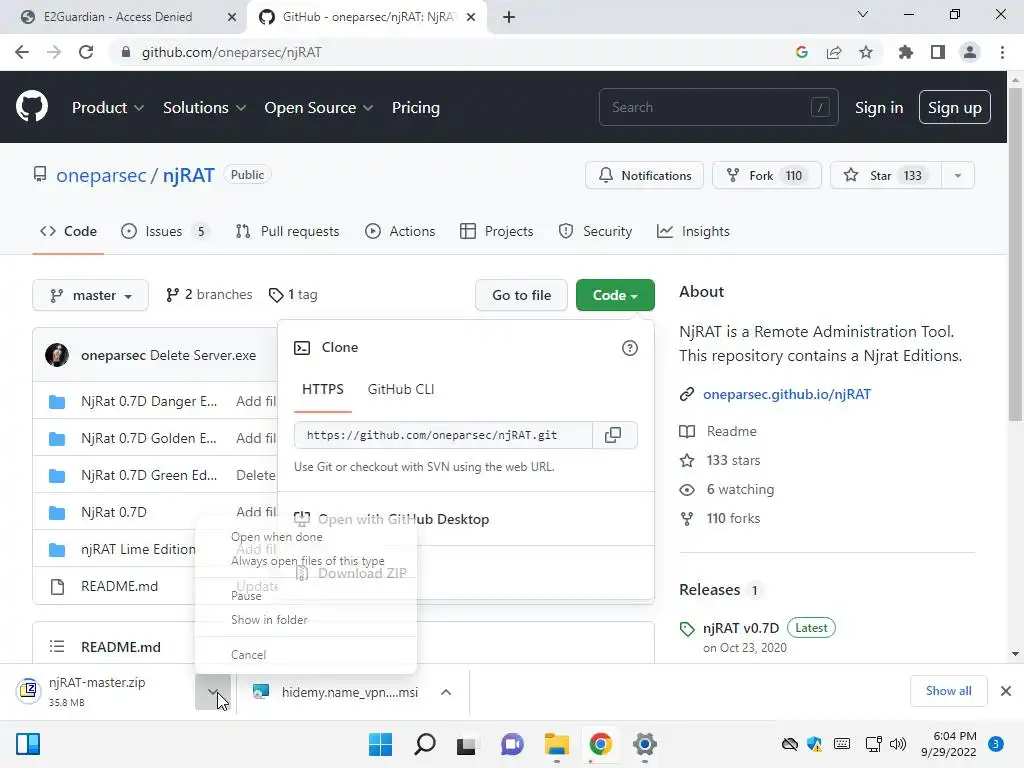Open the Star lists dropdown arrow

957,176
